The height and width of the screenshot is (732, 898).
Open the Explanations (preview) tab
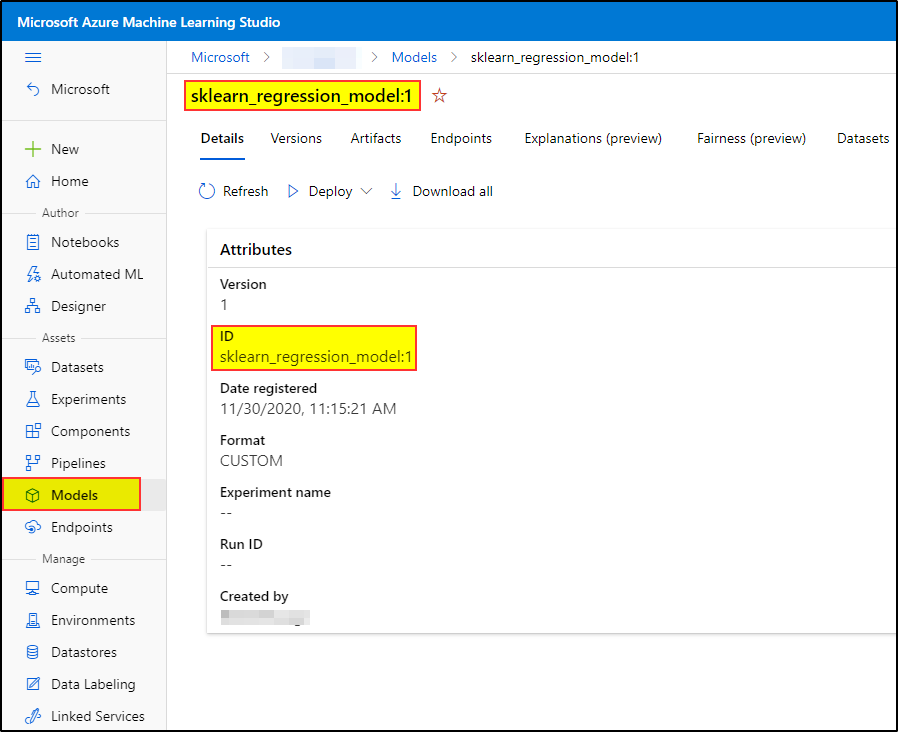593,139
